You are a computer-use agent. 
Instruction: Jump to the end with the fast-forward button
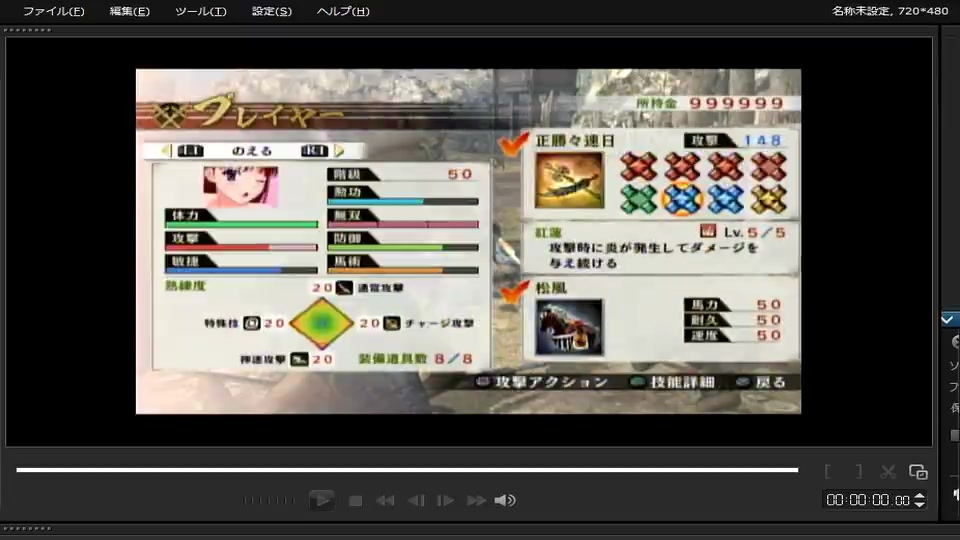pos(476,501)
